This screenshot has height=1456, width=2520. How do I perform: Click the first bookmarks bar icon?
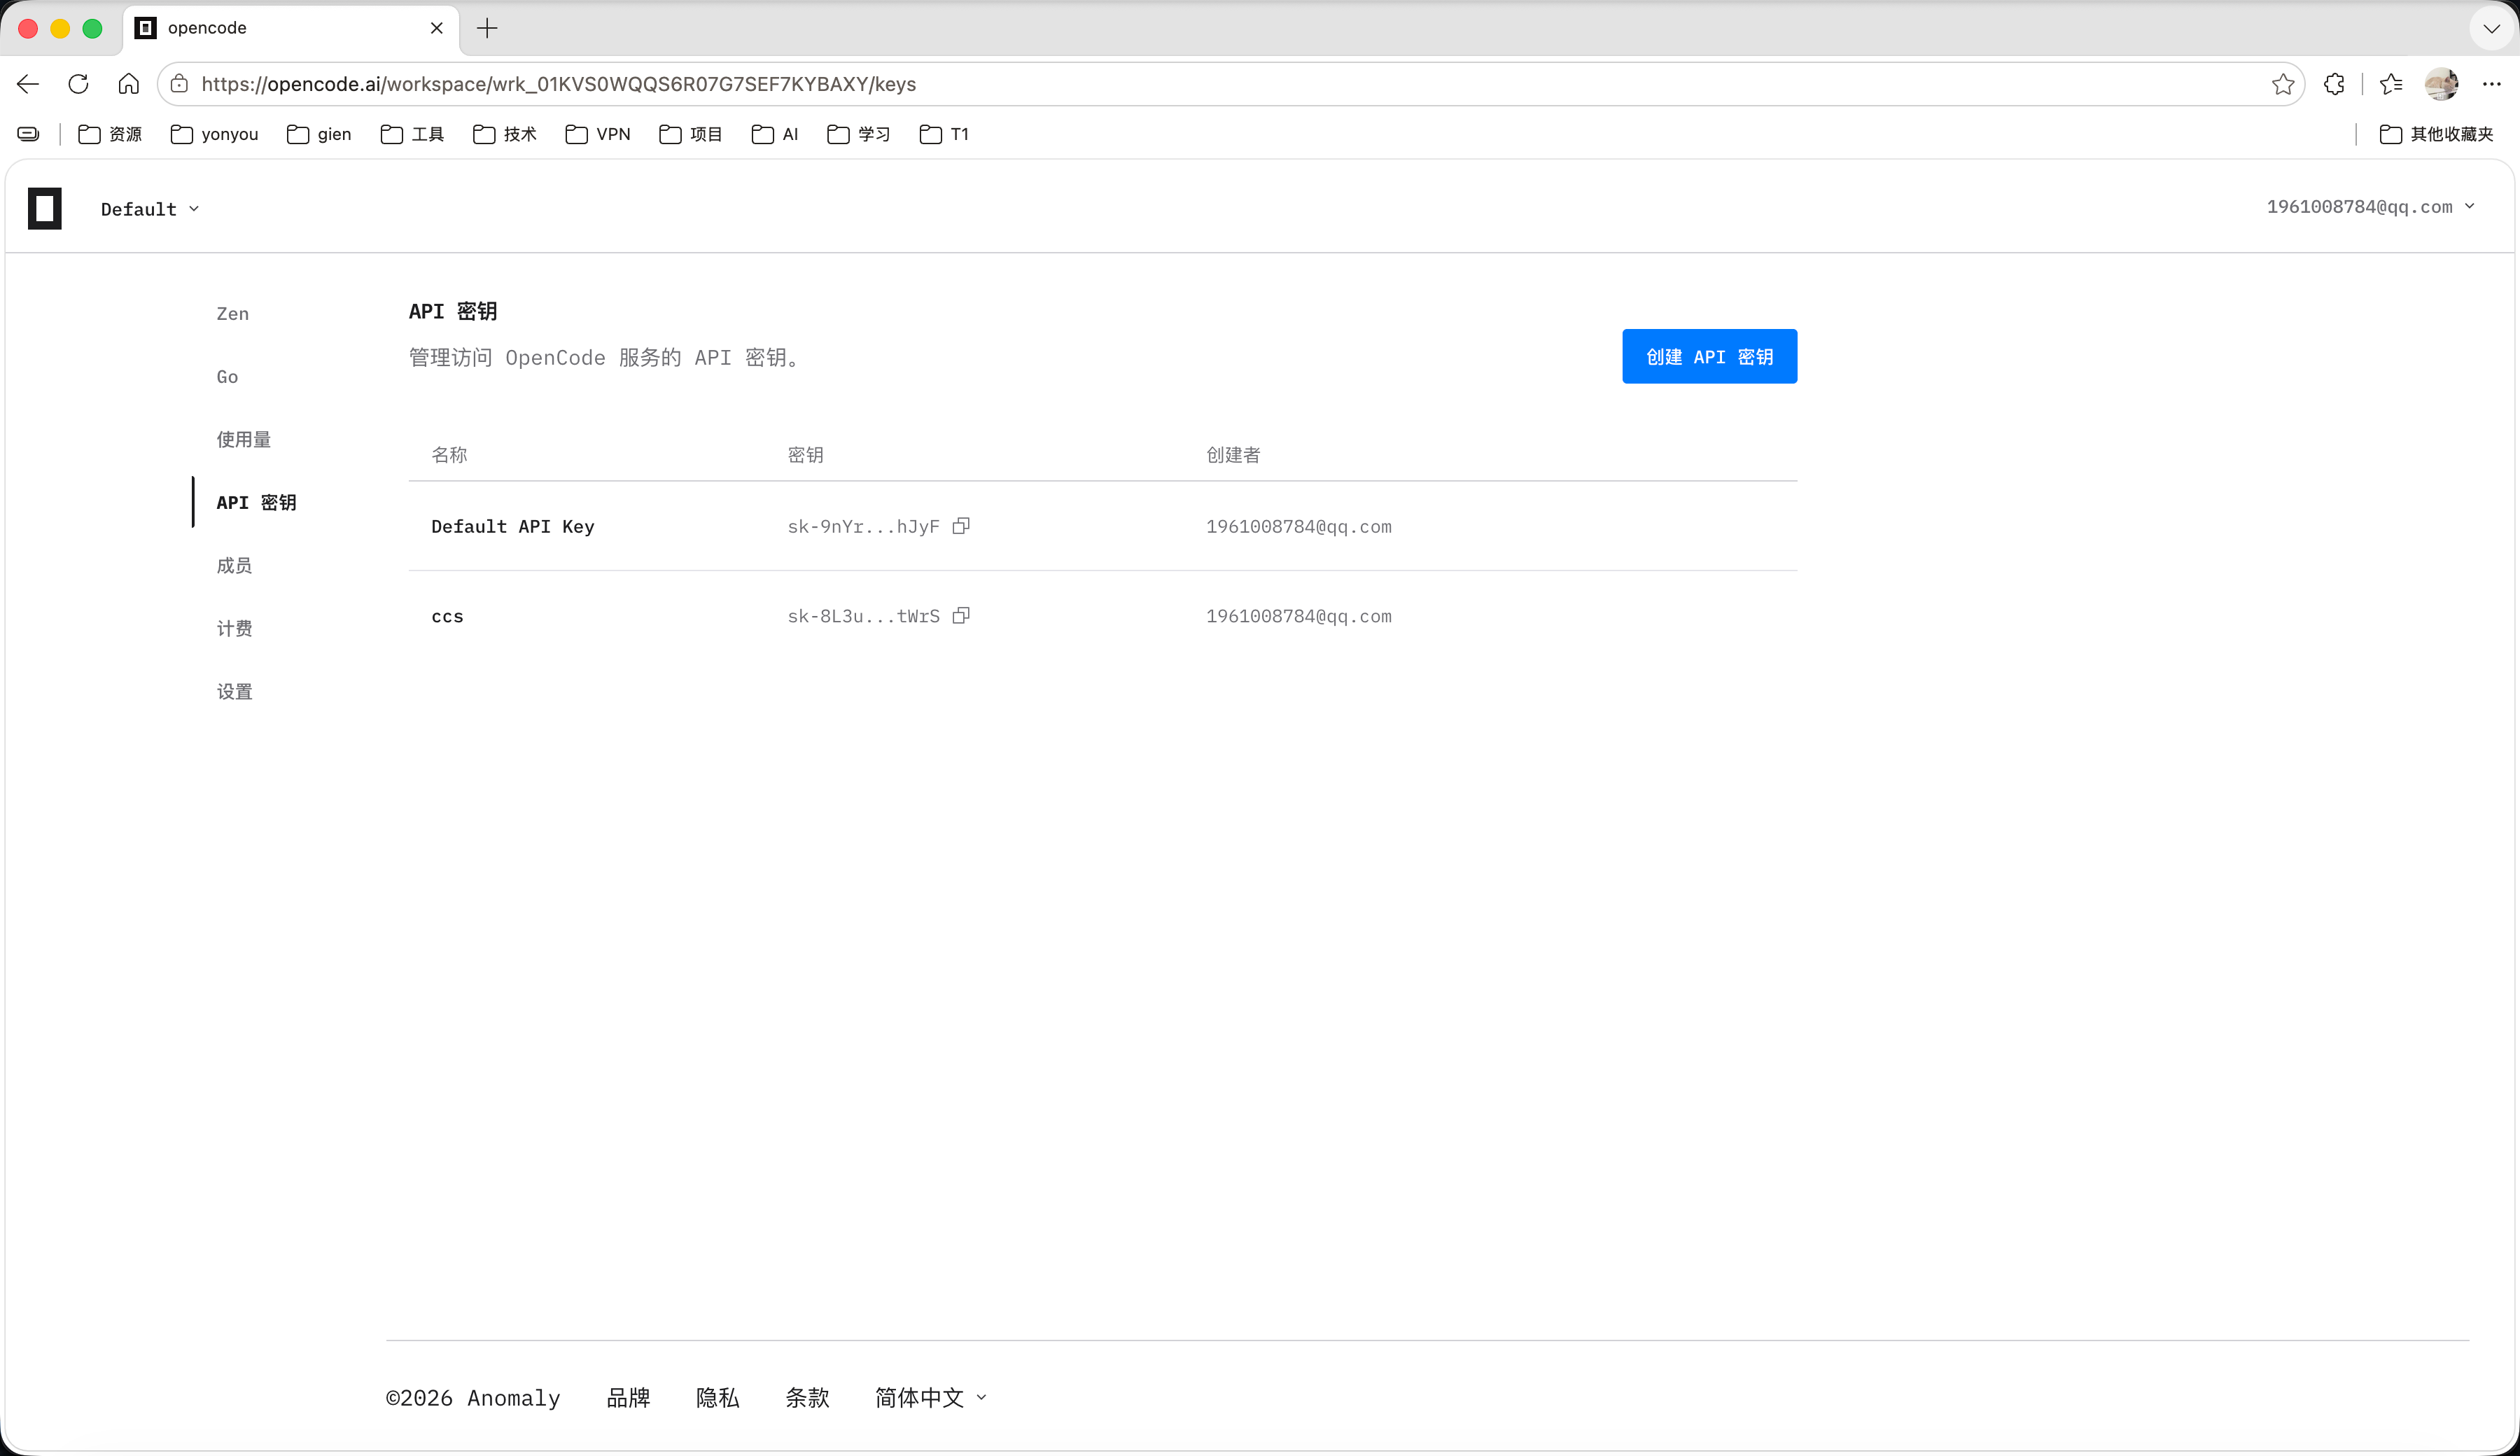28,134
